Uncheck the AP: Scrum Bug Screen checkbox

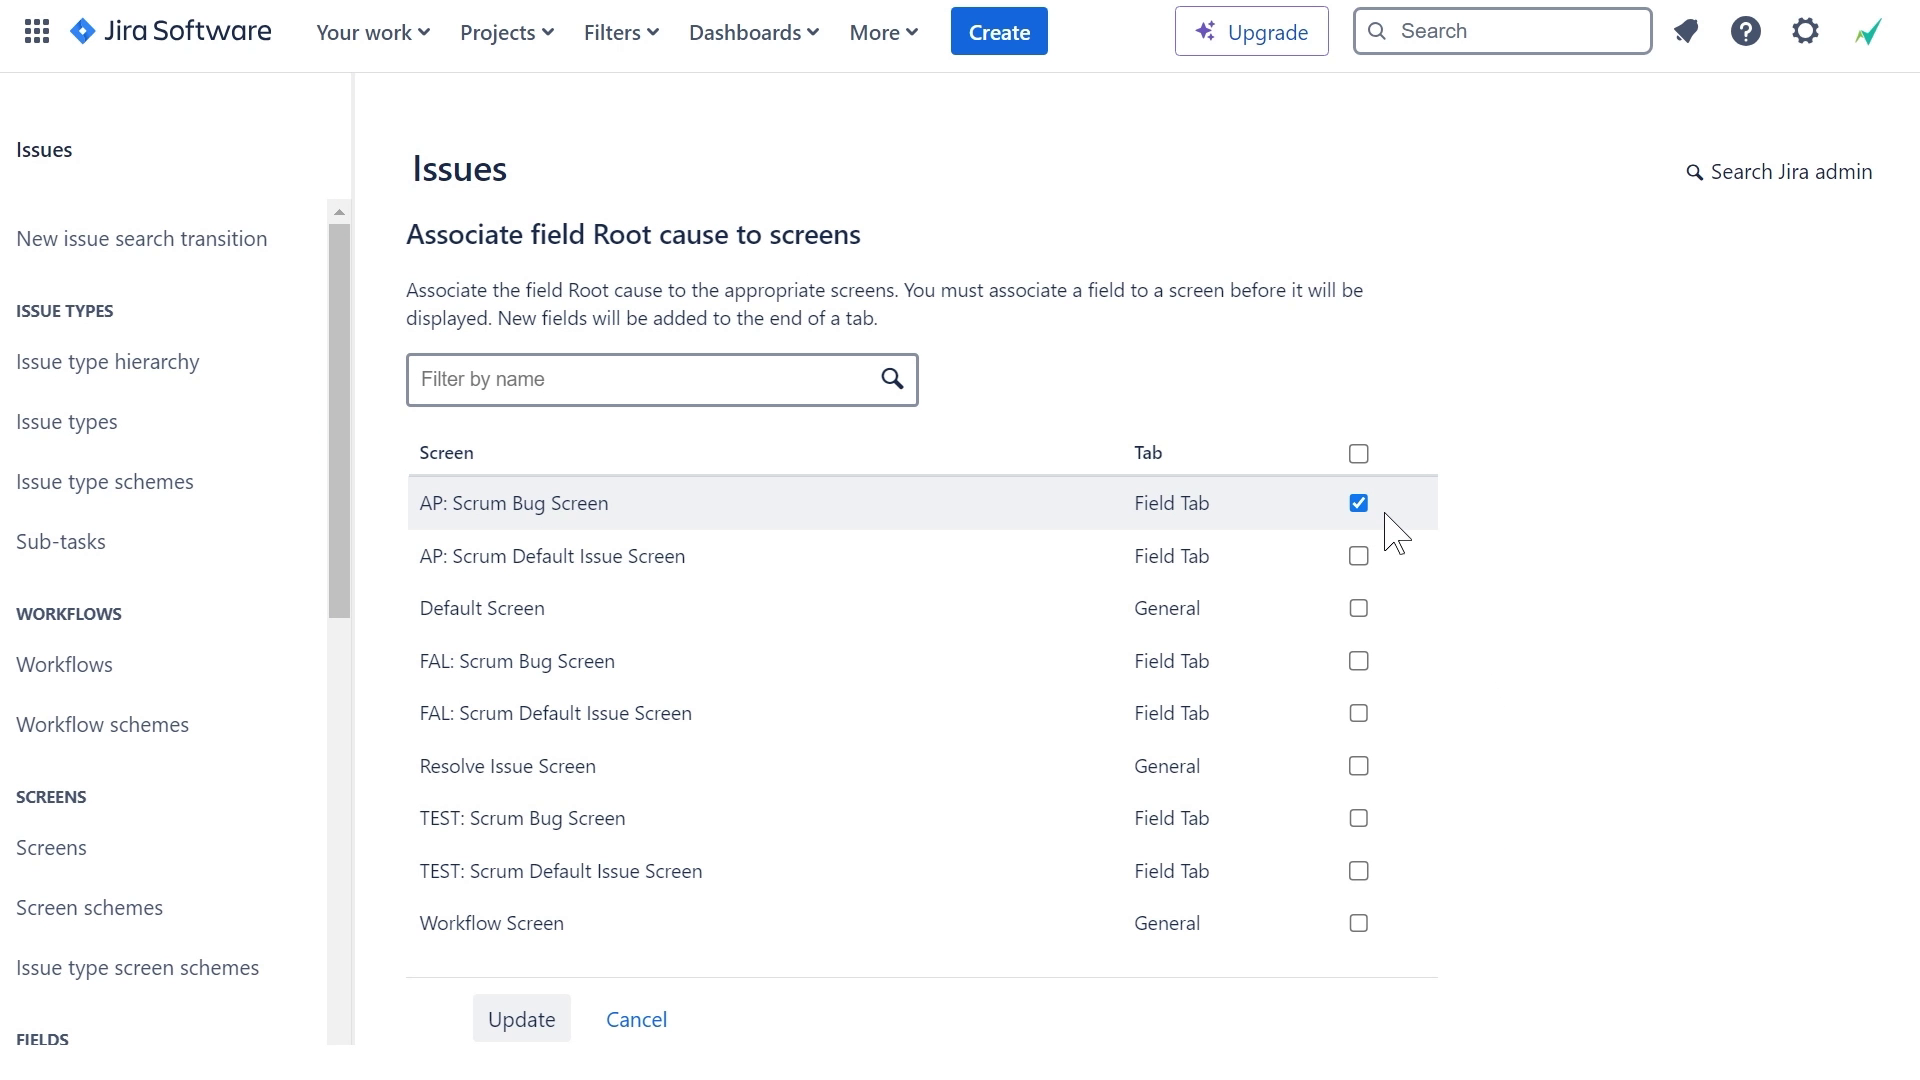(1357, 503)
